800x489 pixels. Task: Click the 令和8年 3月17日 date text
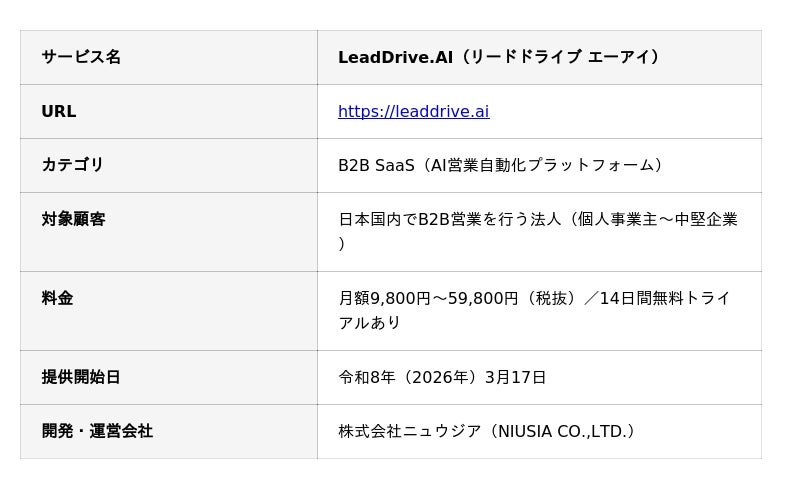pos(442,377)
